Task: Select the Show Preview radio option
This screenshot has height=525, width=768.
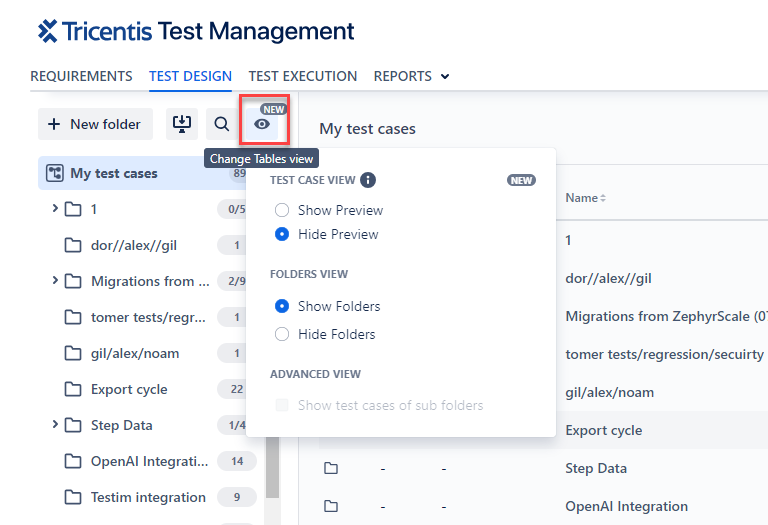Action: pyautogui.click(x=282, y=210)
